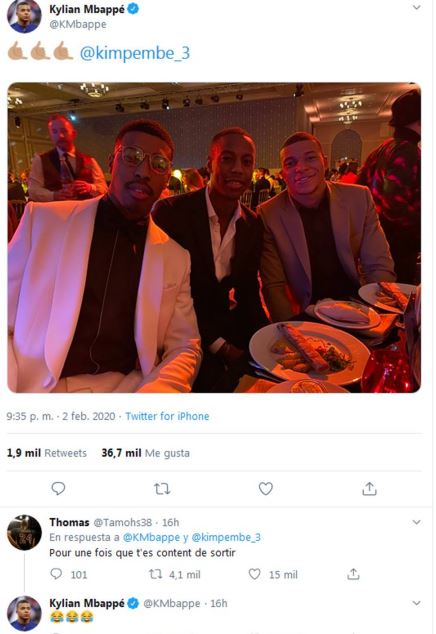Screen dimensions: 436x634
Task: Open the @kimpembe_3 mention in tweet
Action: click(135, 53)
